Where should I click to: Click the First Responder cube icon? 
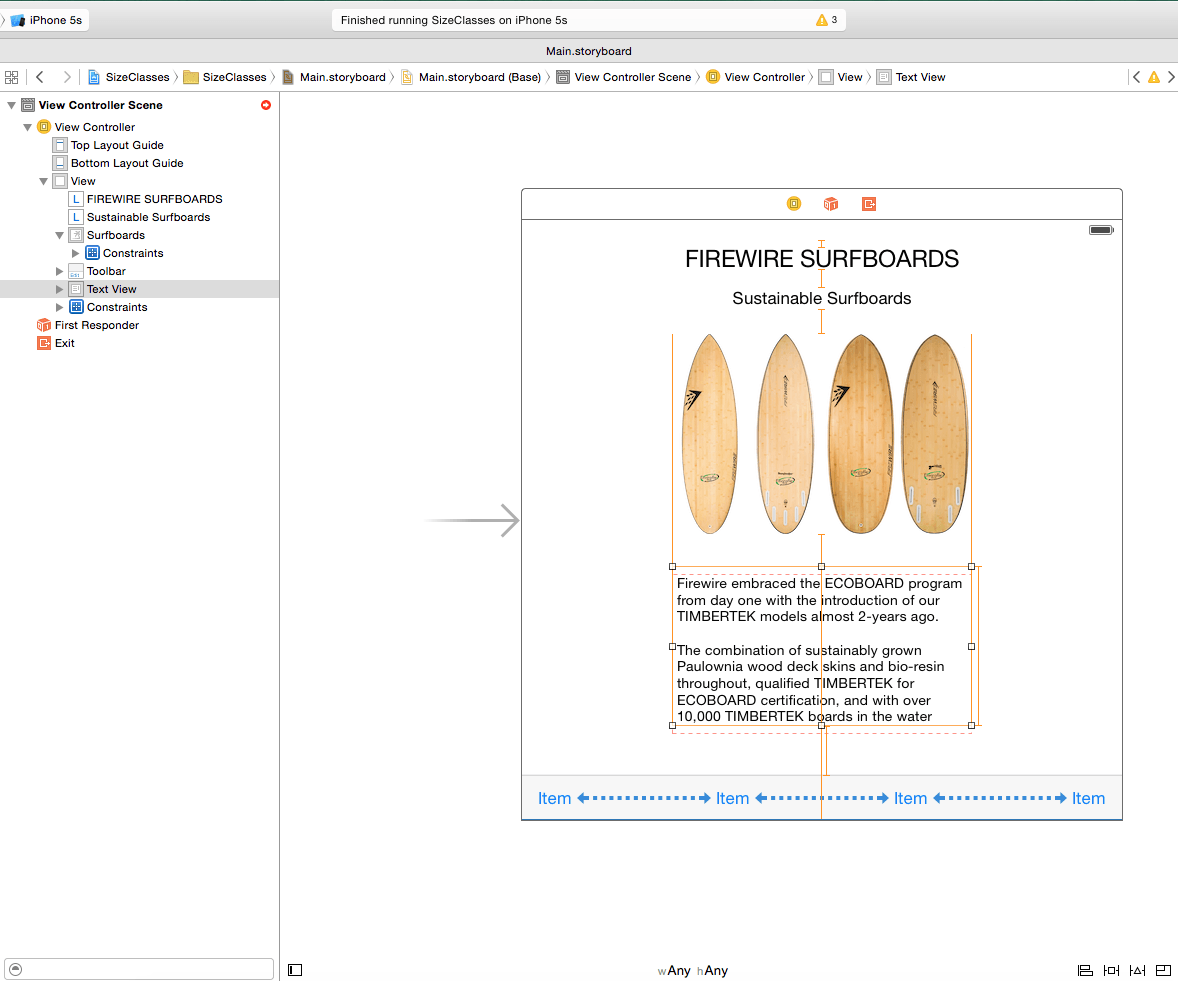tap(830, 203)
